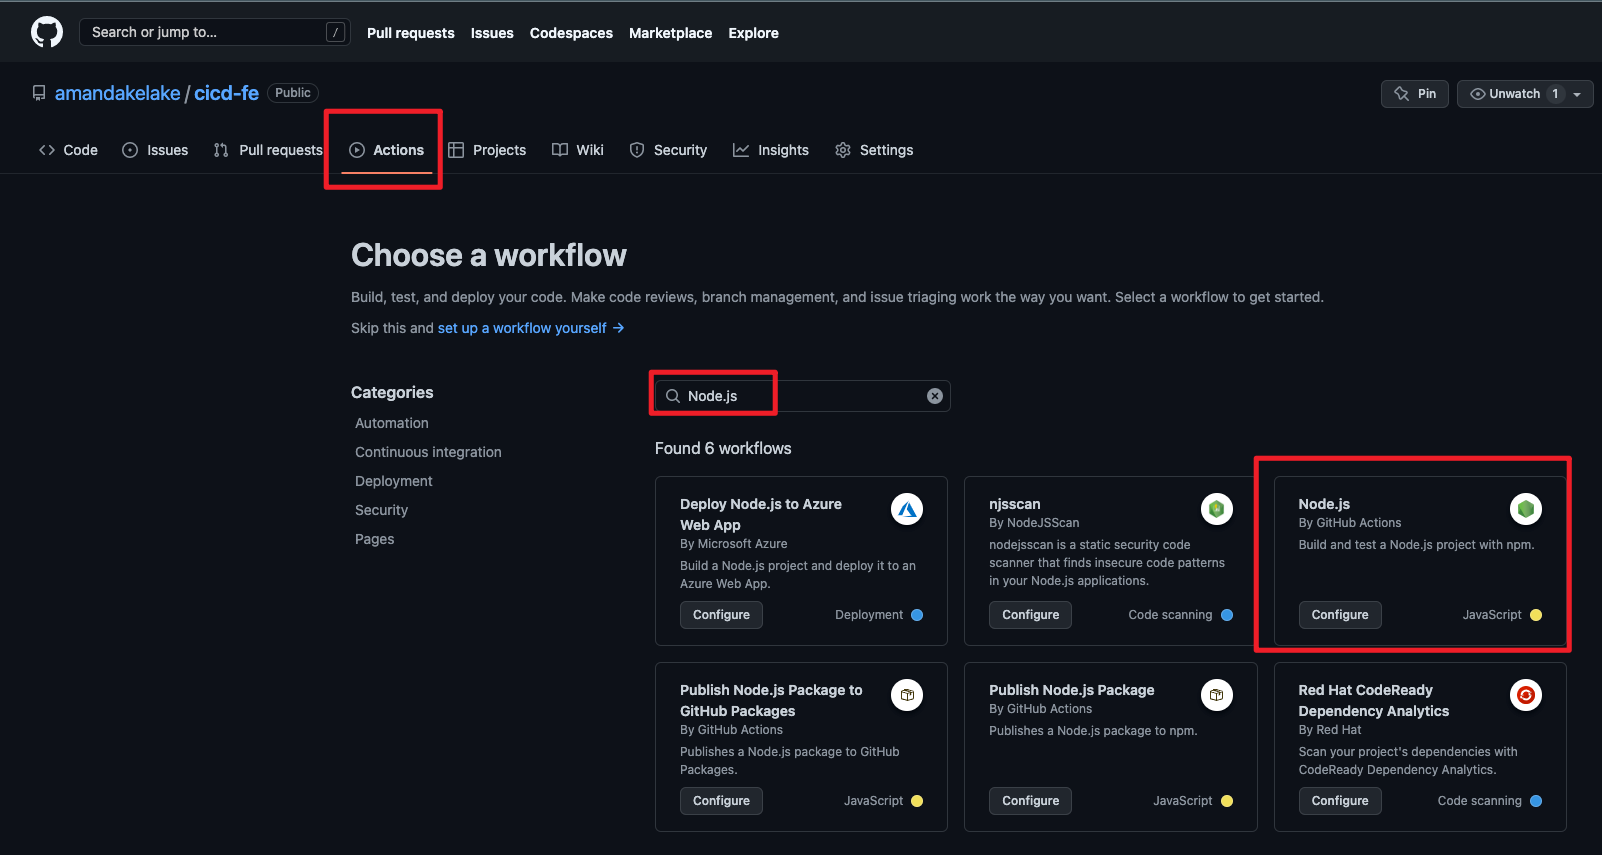
Task: Click 'By Microsoft Azure' text
Action: click(x=734, y=544)
